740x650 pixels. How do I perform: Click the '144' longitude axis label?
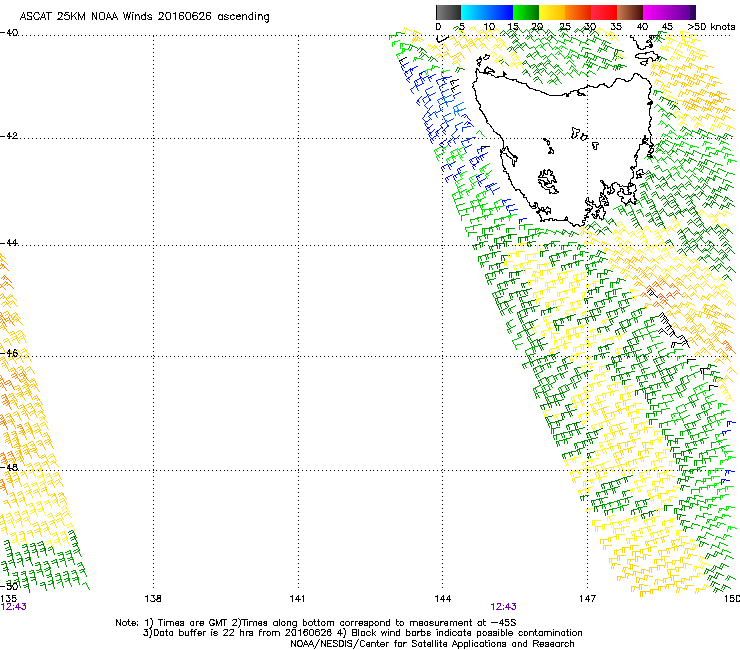[442, 599]
